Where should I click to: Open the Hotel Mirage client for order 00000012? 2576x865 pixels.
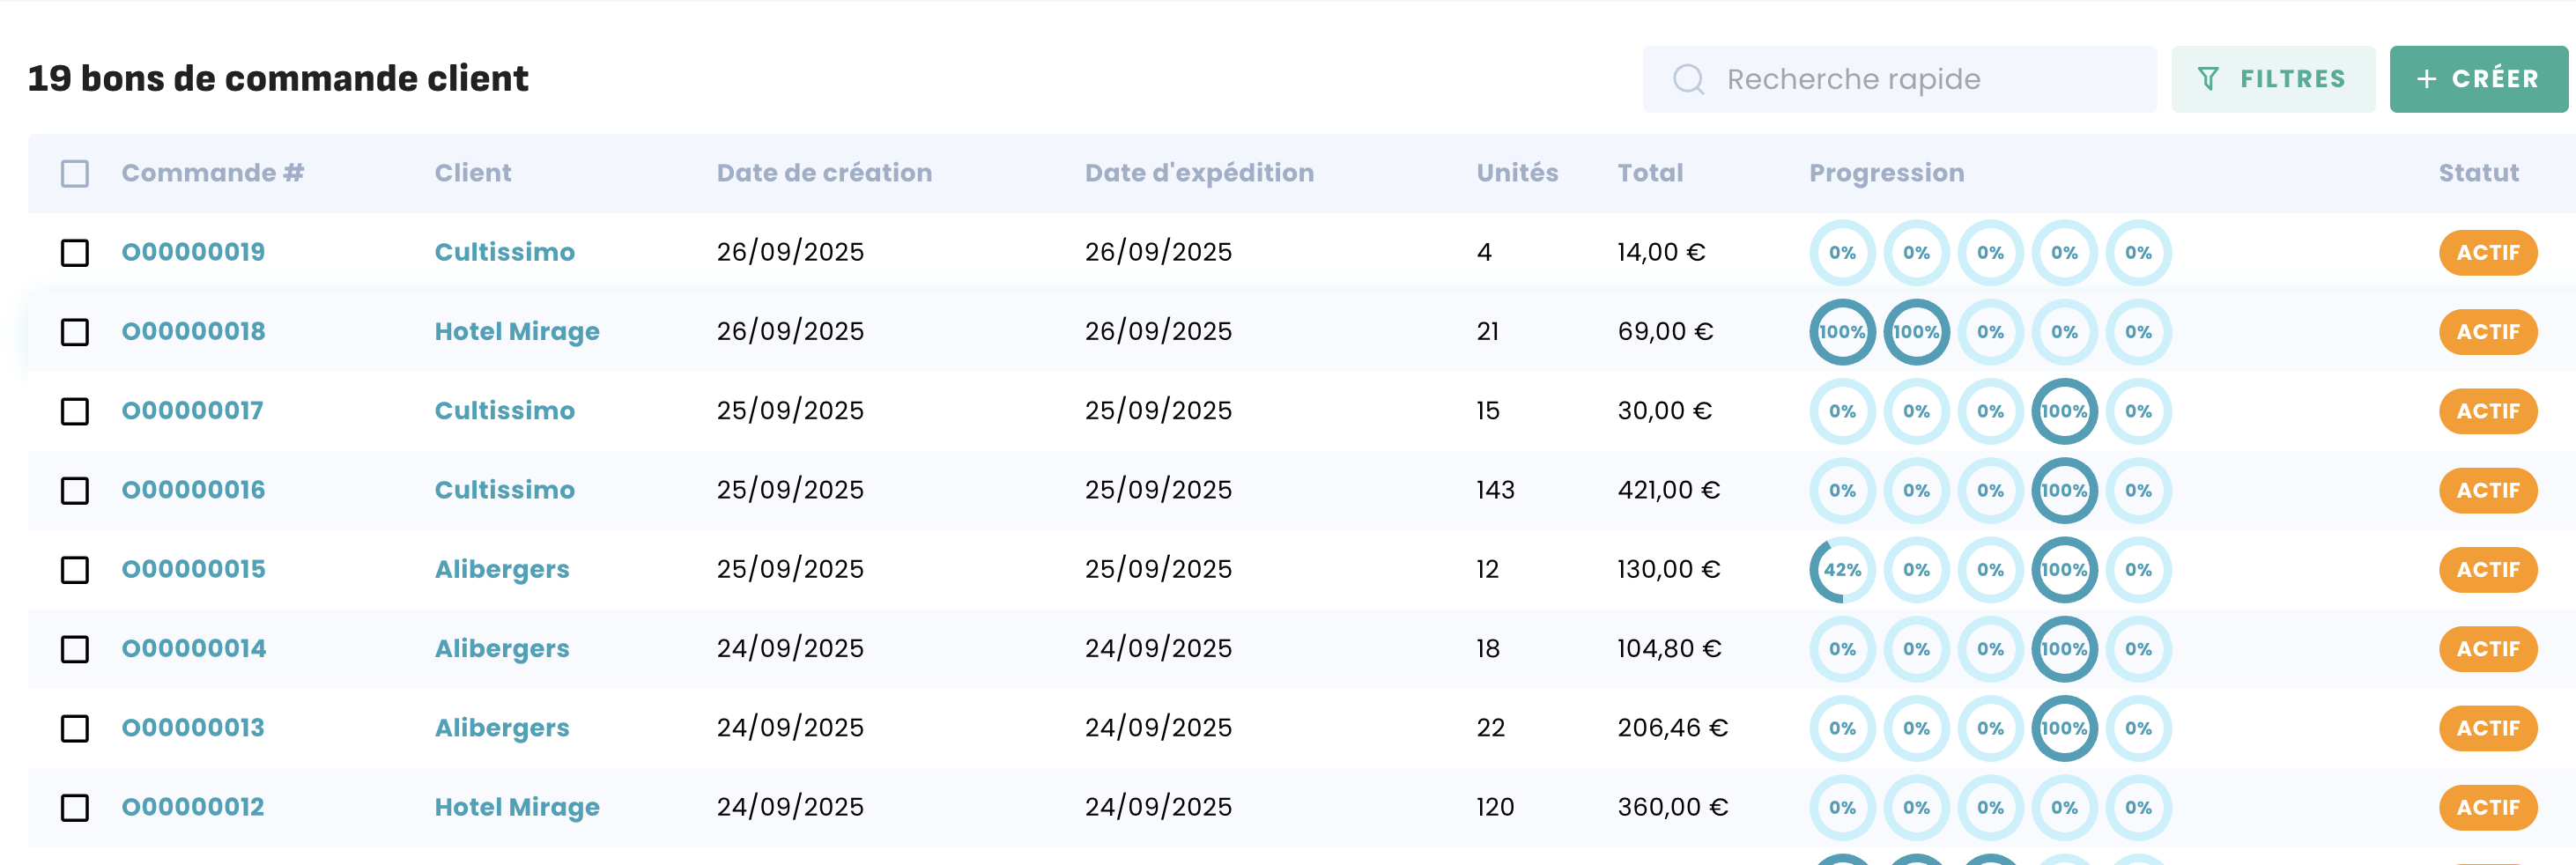pyautogui.click(x=516, y=807)
